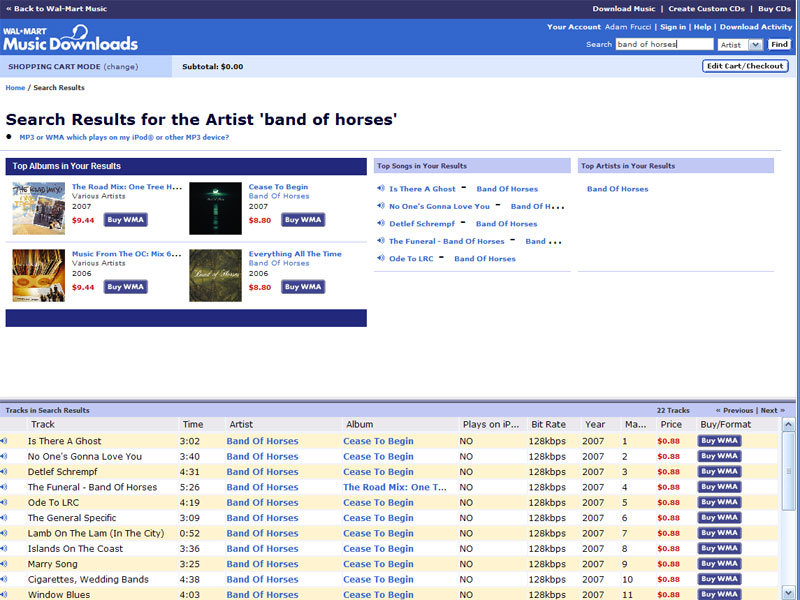Open Cease To Begin album cover thumbnail

(x=215, y=208)
